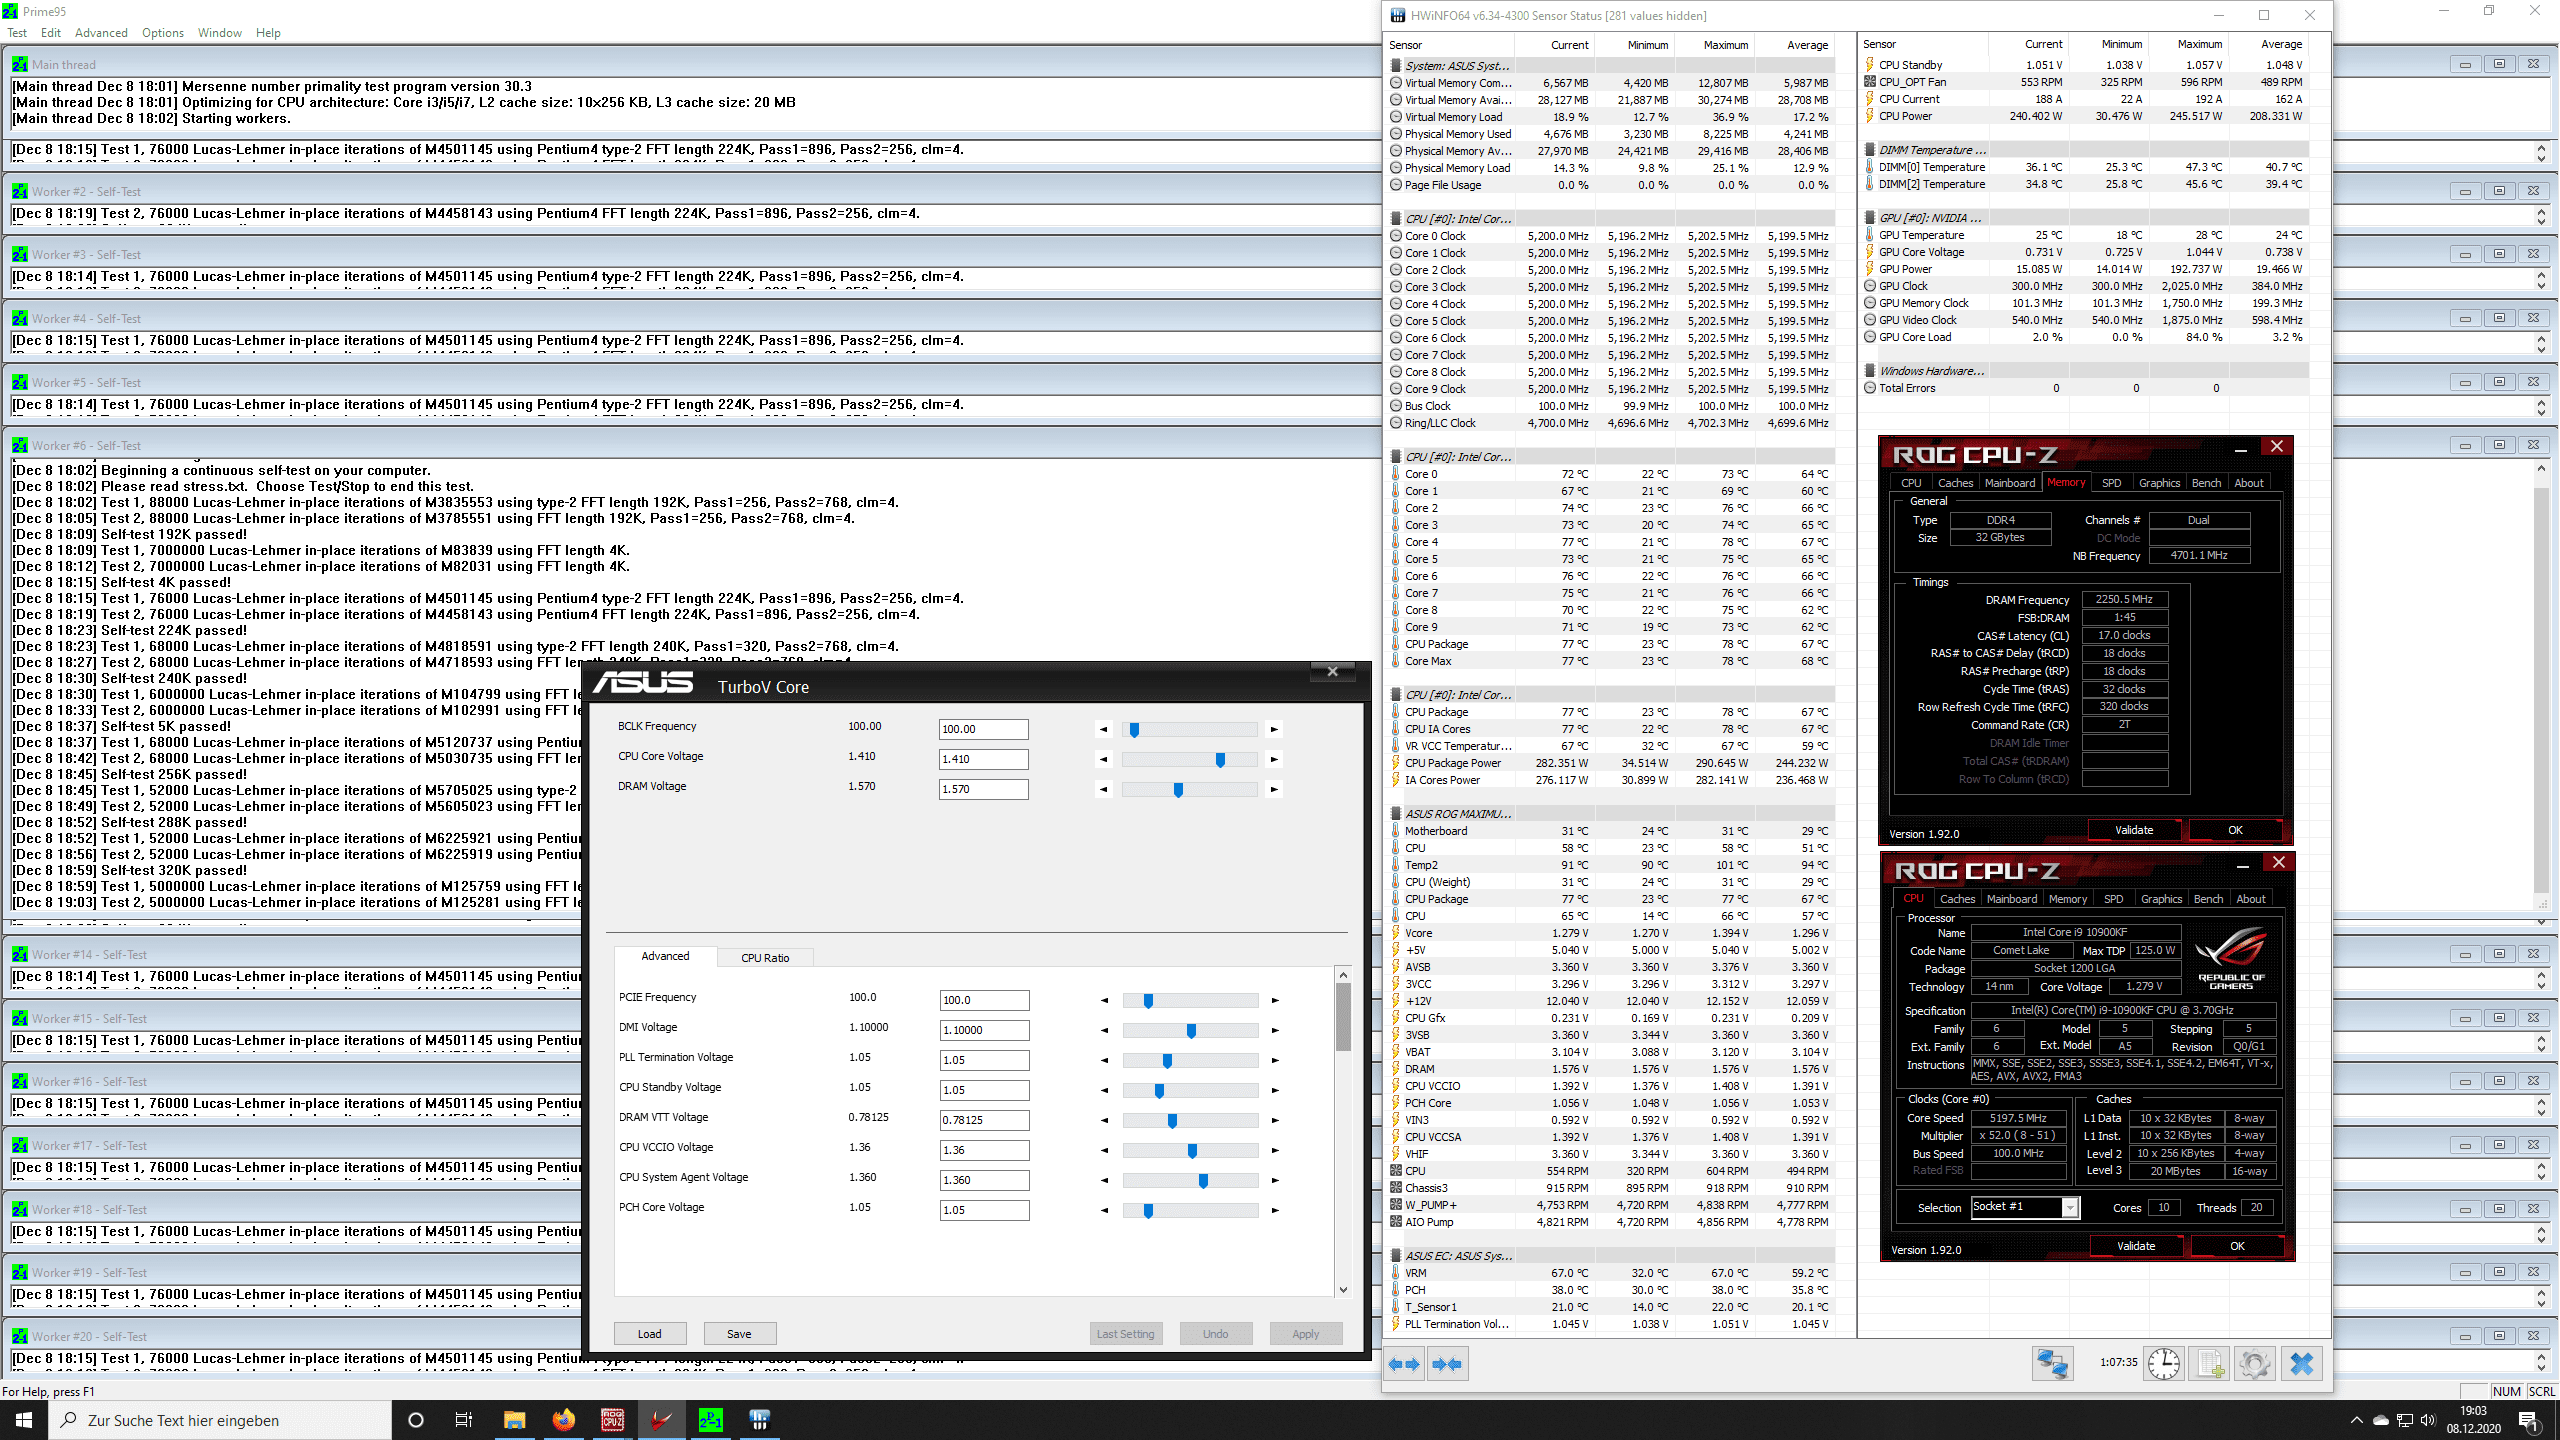Image resolution: width=2560 pixels, height=1440 pixels.
Task: Open Task View on the taskbar
Action: coord(464,1420)
